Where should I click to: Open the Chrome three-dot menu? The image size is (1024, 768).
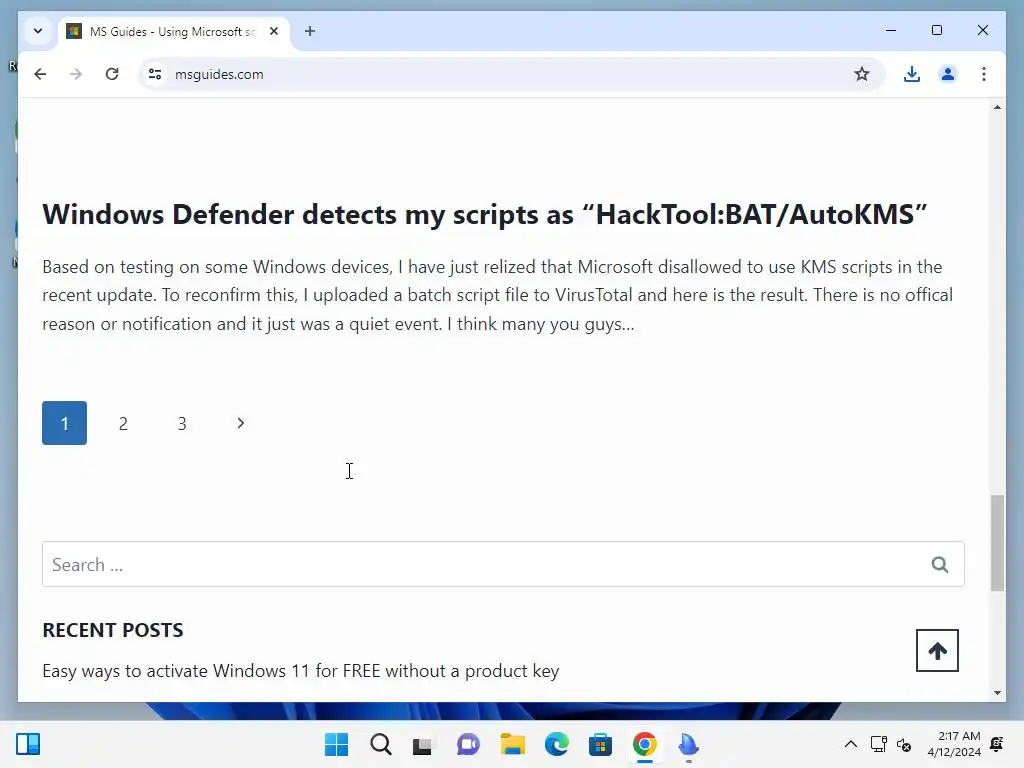click(984, 74)
